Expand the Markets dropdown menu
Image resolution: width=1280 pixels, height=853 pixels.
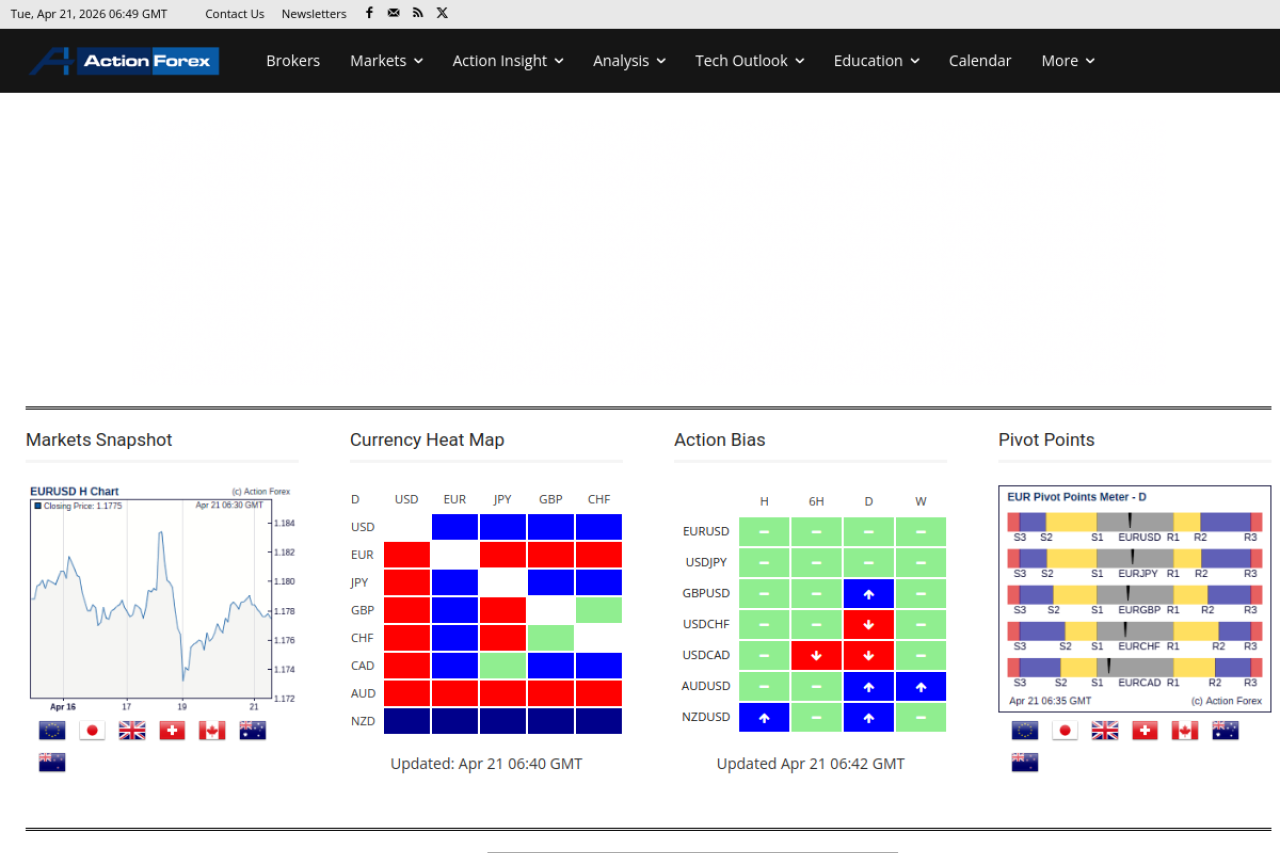coord(386,61)
